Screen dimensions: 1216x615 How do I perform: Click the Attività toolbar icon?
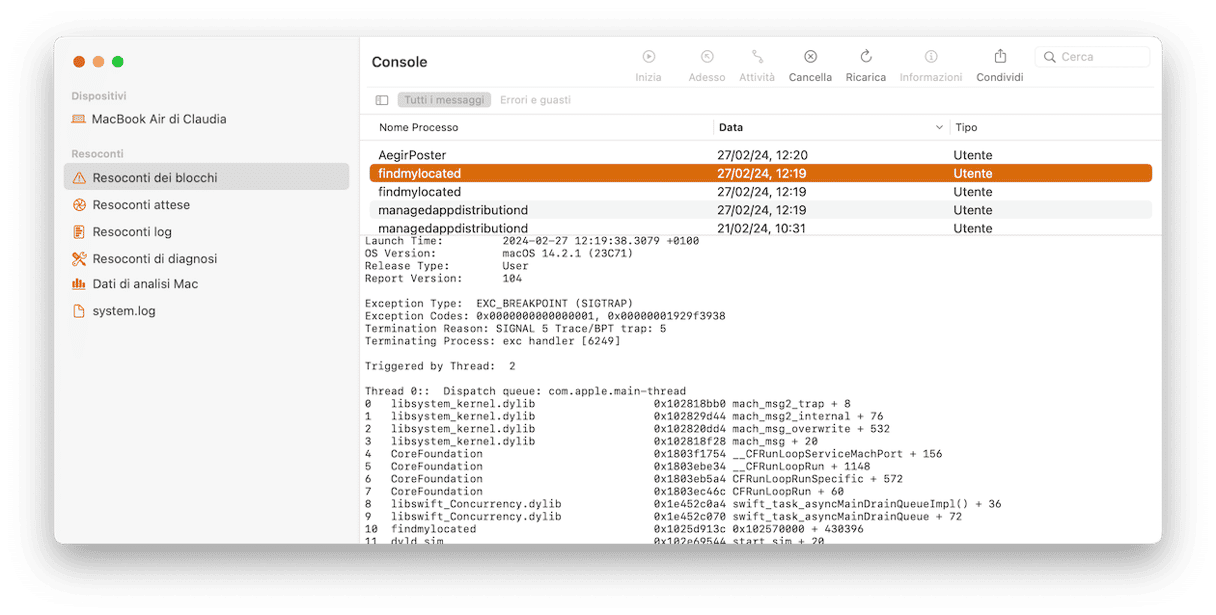tap(757, 57)
